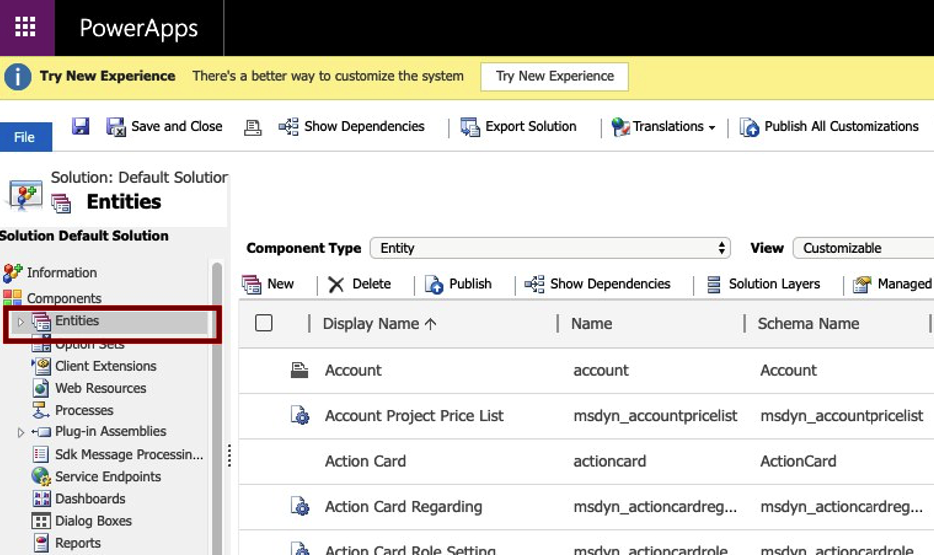Click the ActionCard Schema Name cell
Screen dimensions: 934x555
(x=798, y=461)
